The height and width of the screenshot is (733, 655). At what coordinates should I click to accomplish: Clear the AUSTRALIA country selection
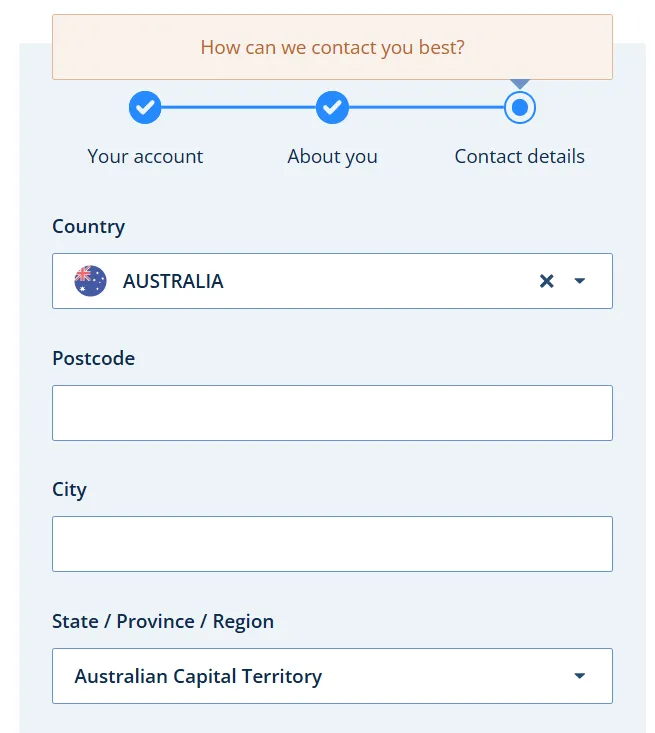(546, 281)
